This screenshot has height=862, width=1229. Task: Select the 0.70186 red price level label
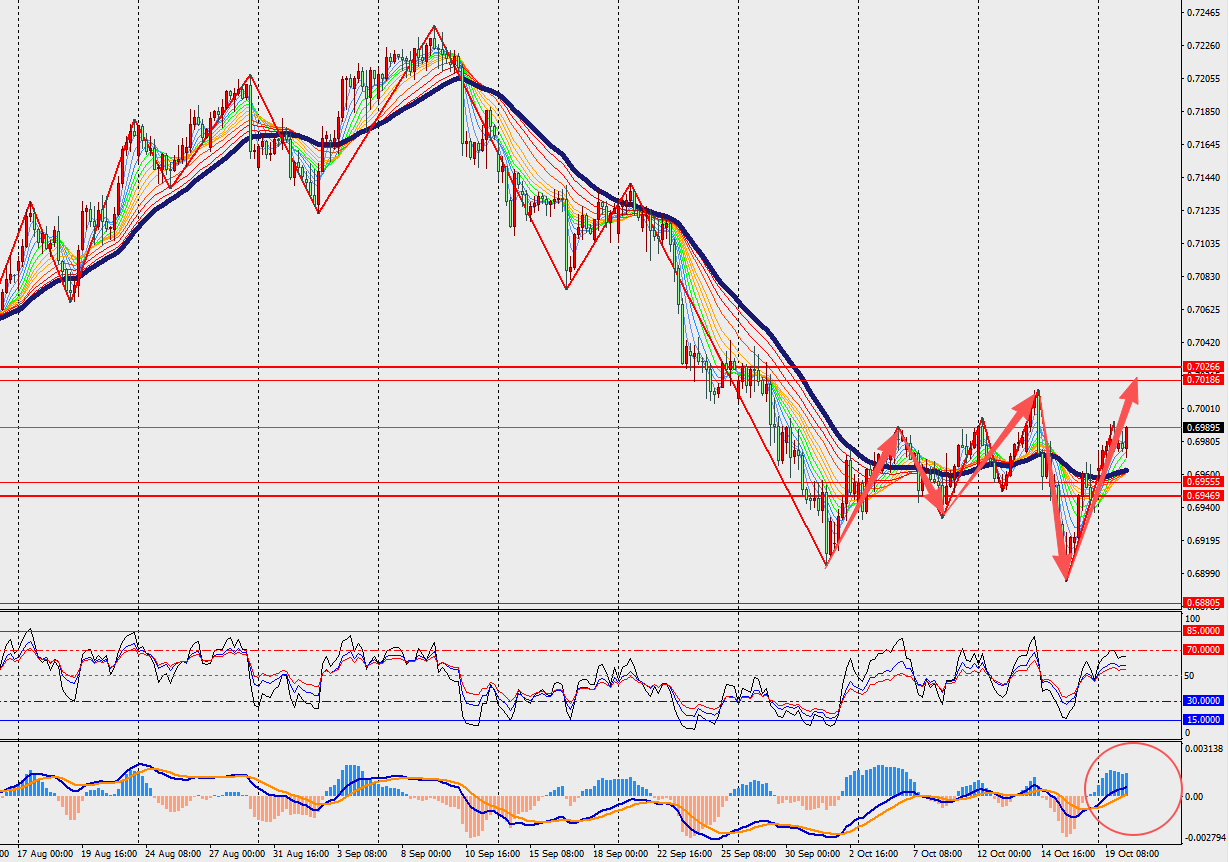pyautogui.click(x=1203, y=380)
